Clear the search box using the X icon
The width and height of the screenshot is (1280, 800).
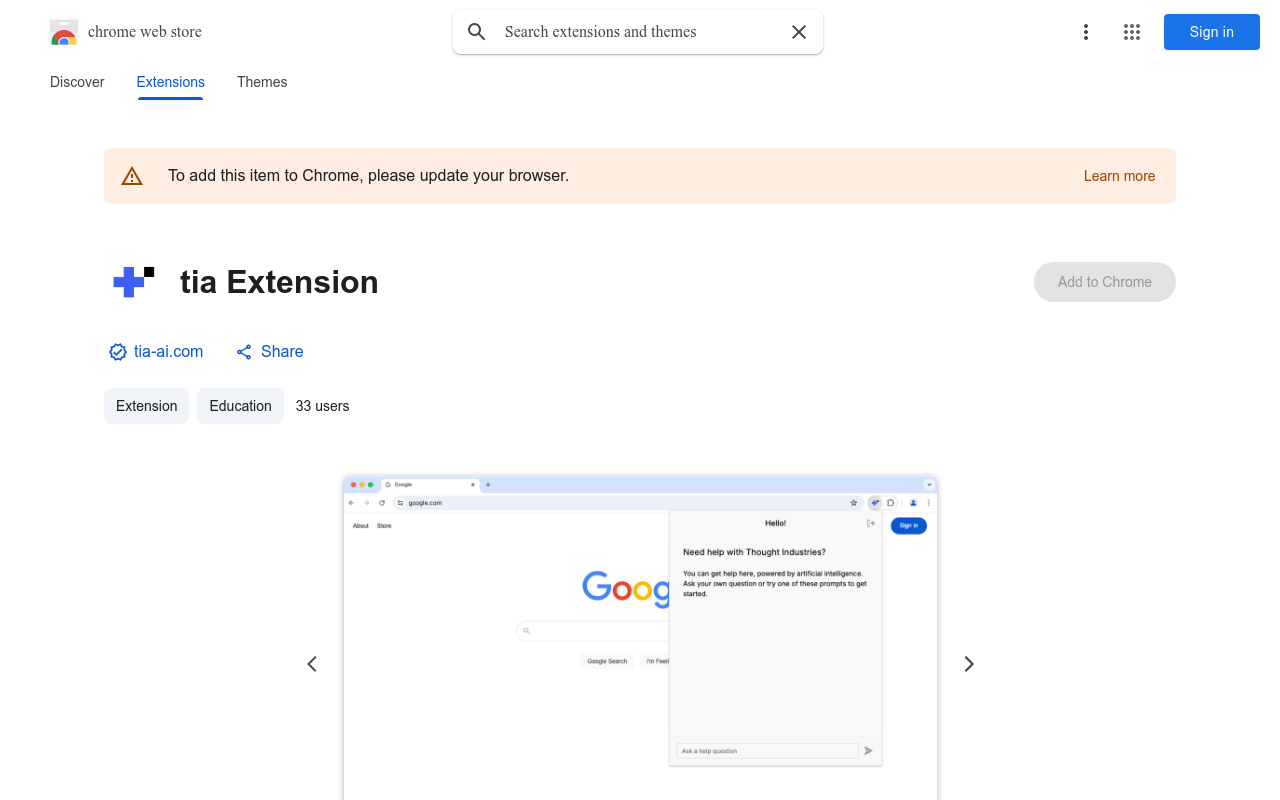[798, 32]
